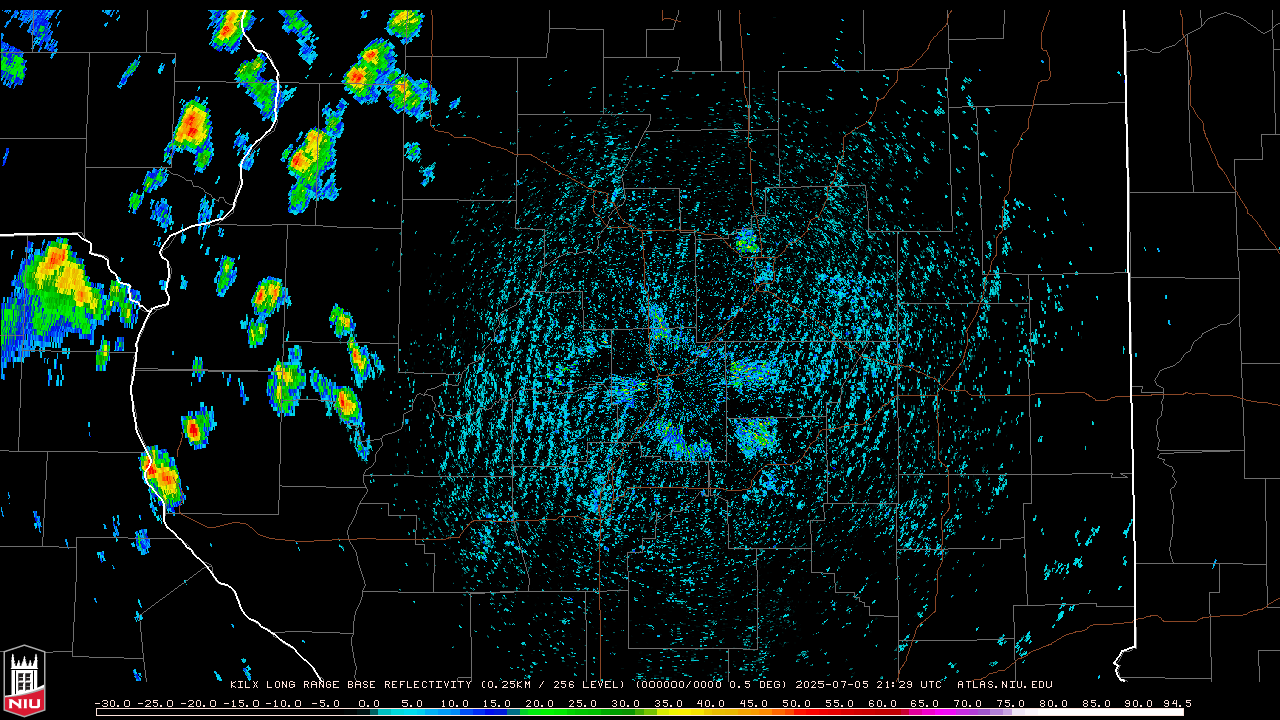This screenshot has width=1280, height=720.
Task: Click the 20.0 scale label
Action: (539, 703)
